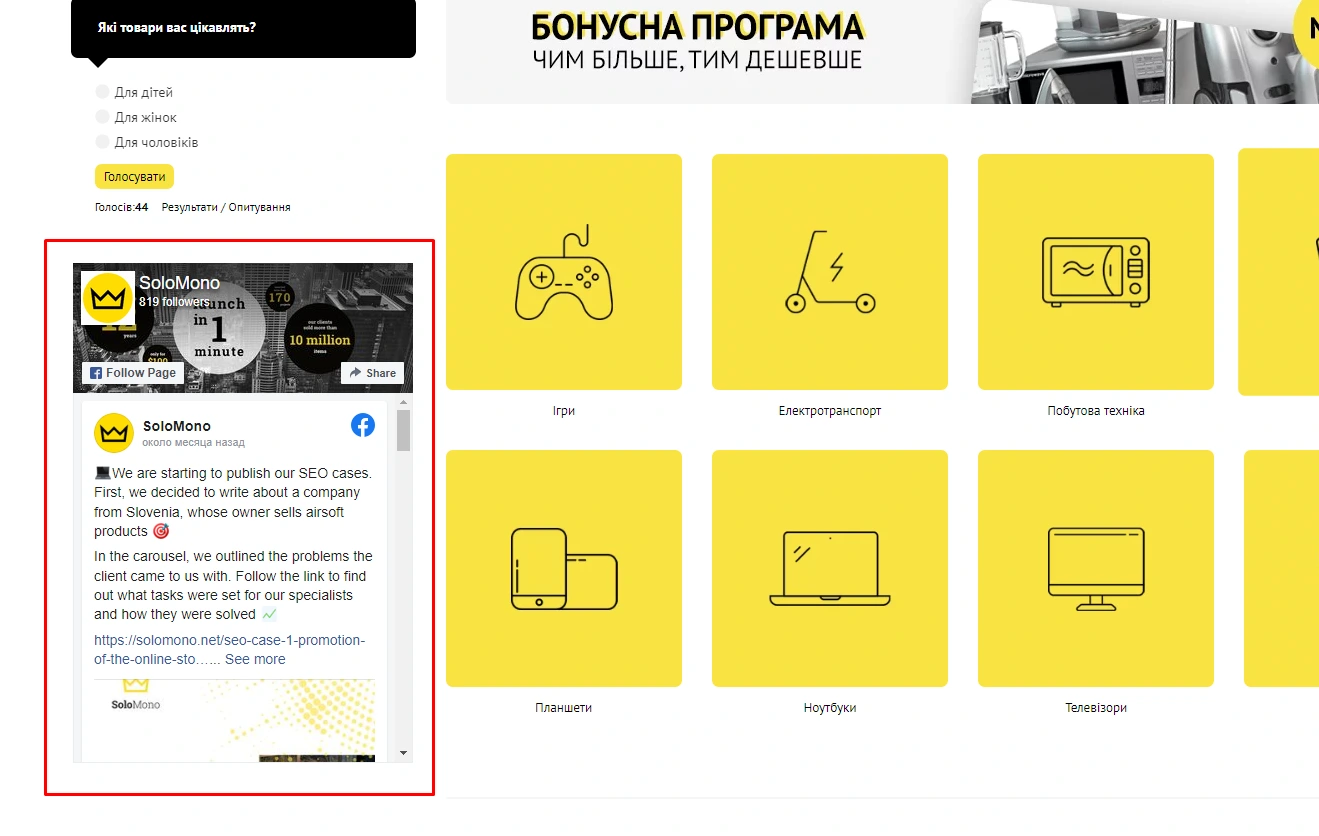This screenshot has height=836, width=1319.
Task: Choose the 'Для жінок' radio option
Action: tap(102, 117)
